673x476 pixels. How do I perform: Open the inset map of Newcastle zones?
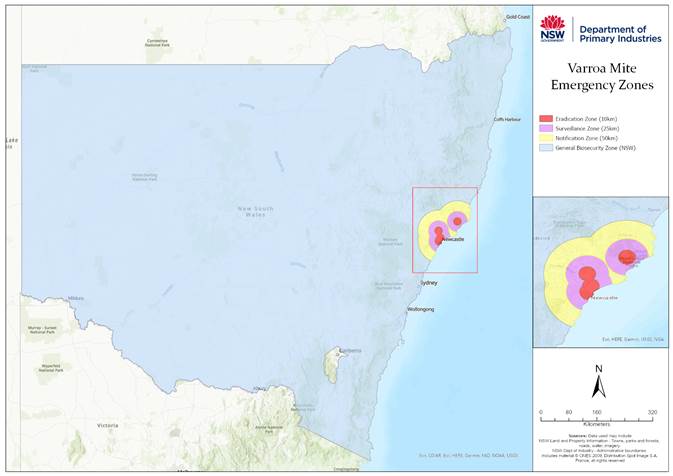pyautogui.click(x=597, y=270)
